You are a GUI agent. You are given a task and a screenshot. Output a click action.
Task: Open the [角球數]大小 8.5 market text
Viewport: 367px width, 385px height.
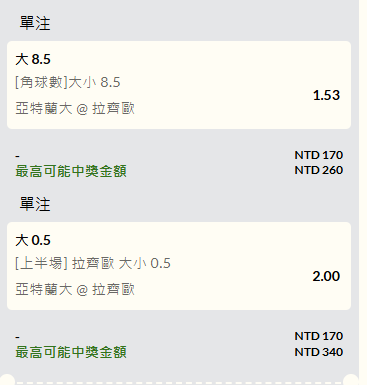click(x=68, y=82)
